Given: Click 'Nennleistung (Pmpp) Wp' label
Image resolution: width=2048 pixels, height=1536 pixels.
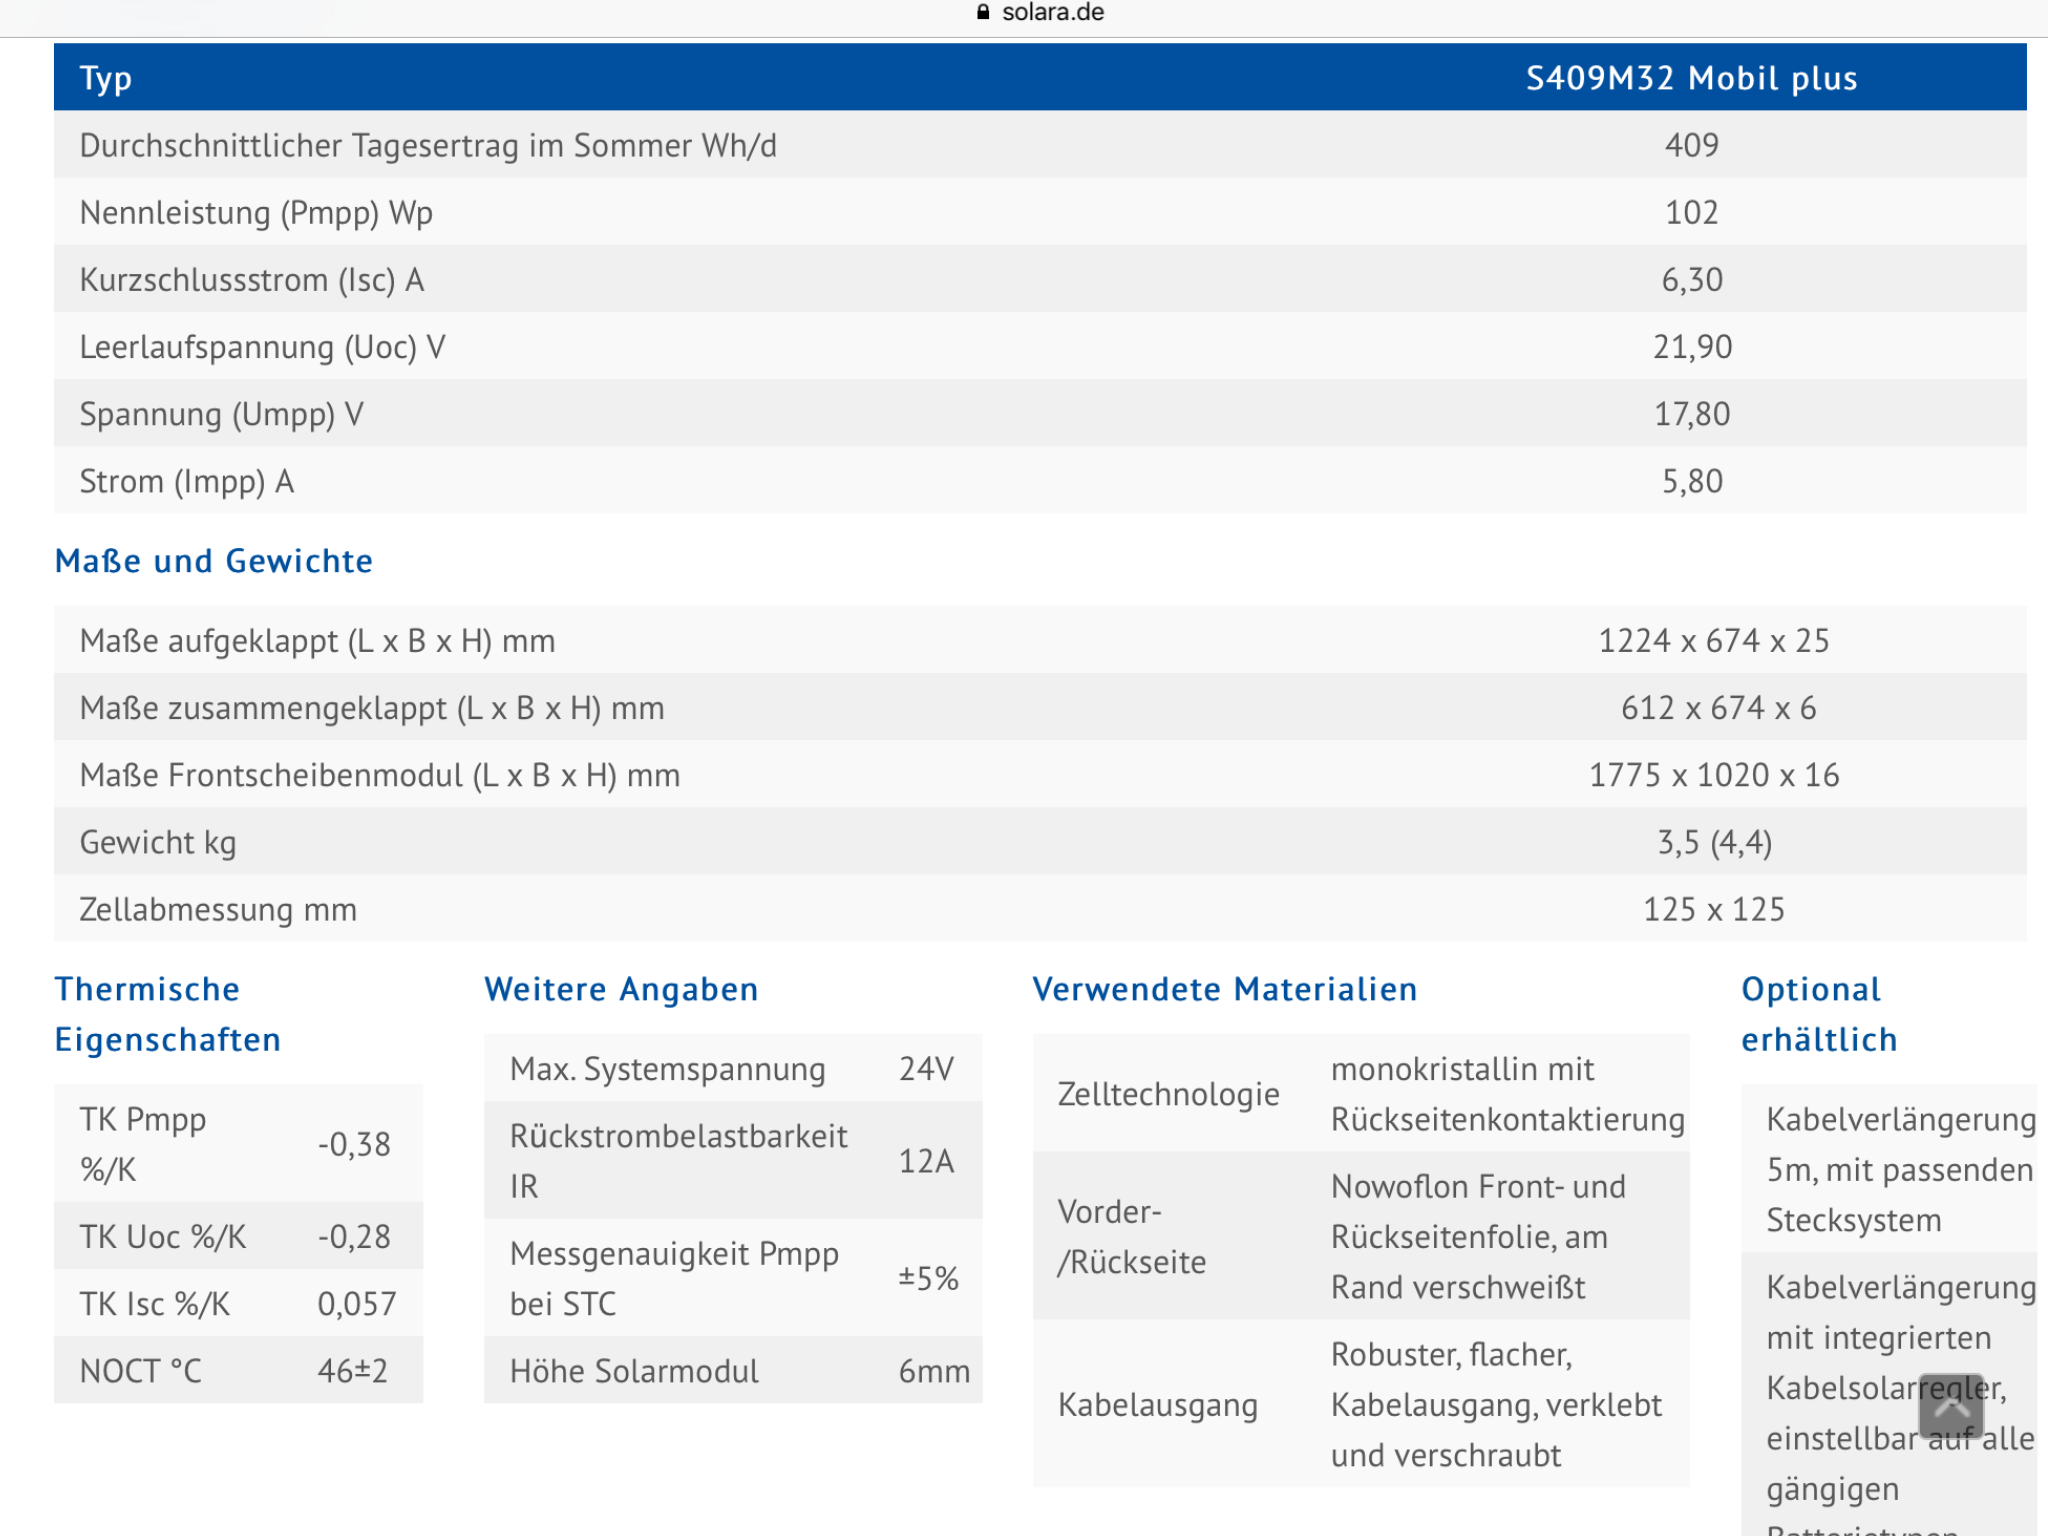Looking at the screenshot, I should point(256,212).
